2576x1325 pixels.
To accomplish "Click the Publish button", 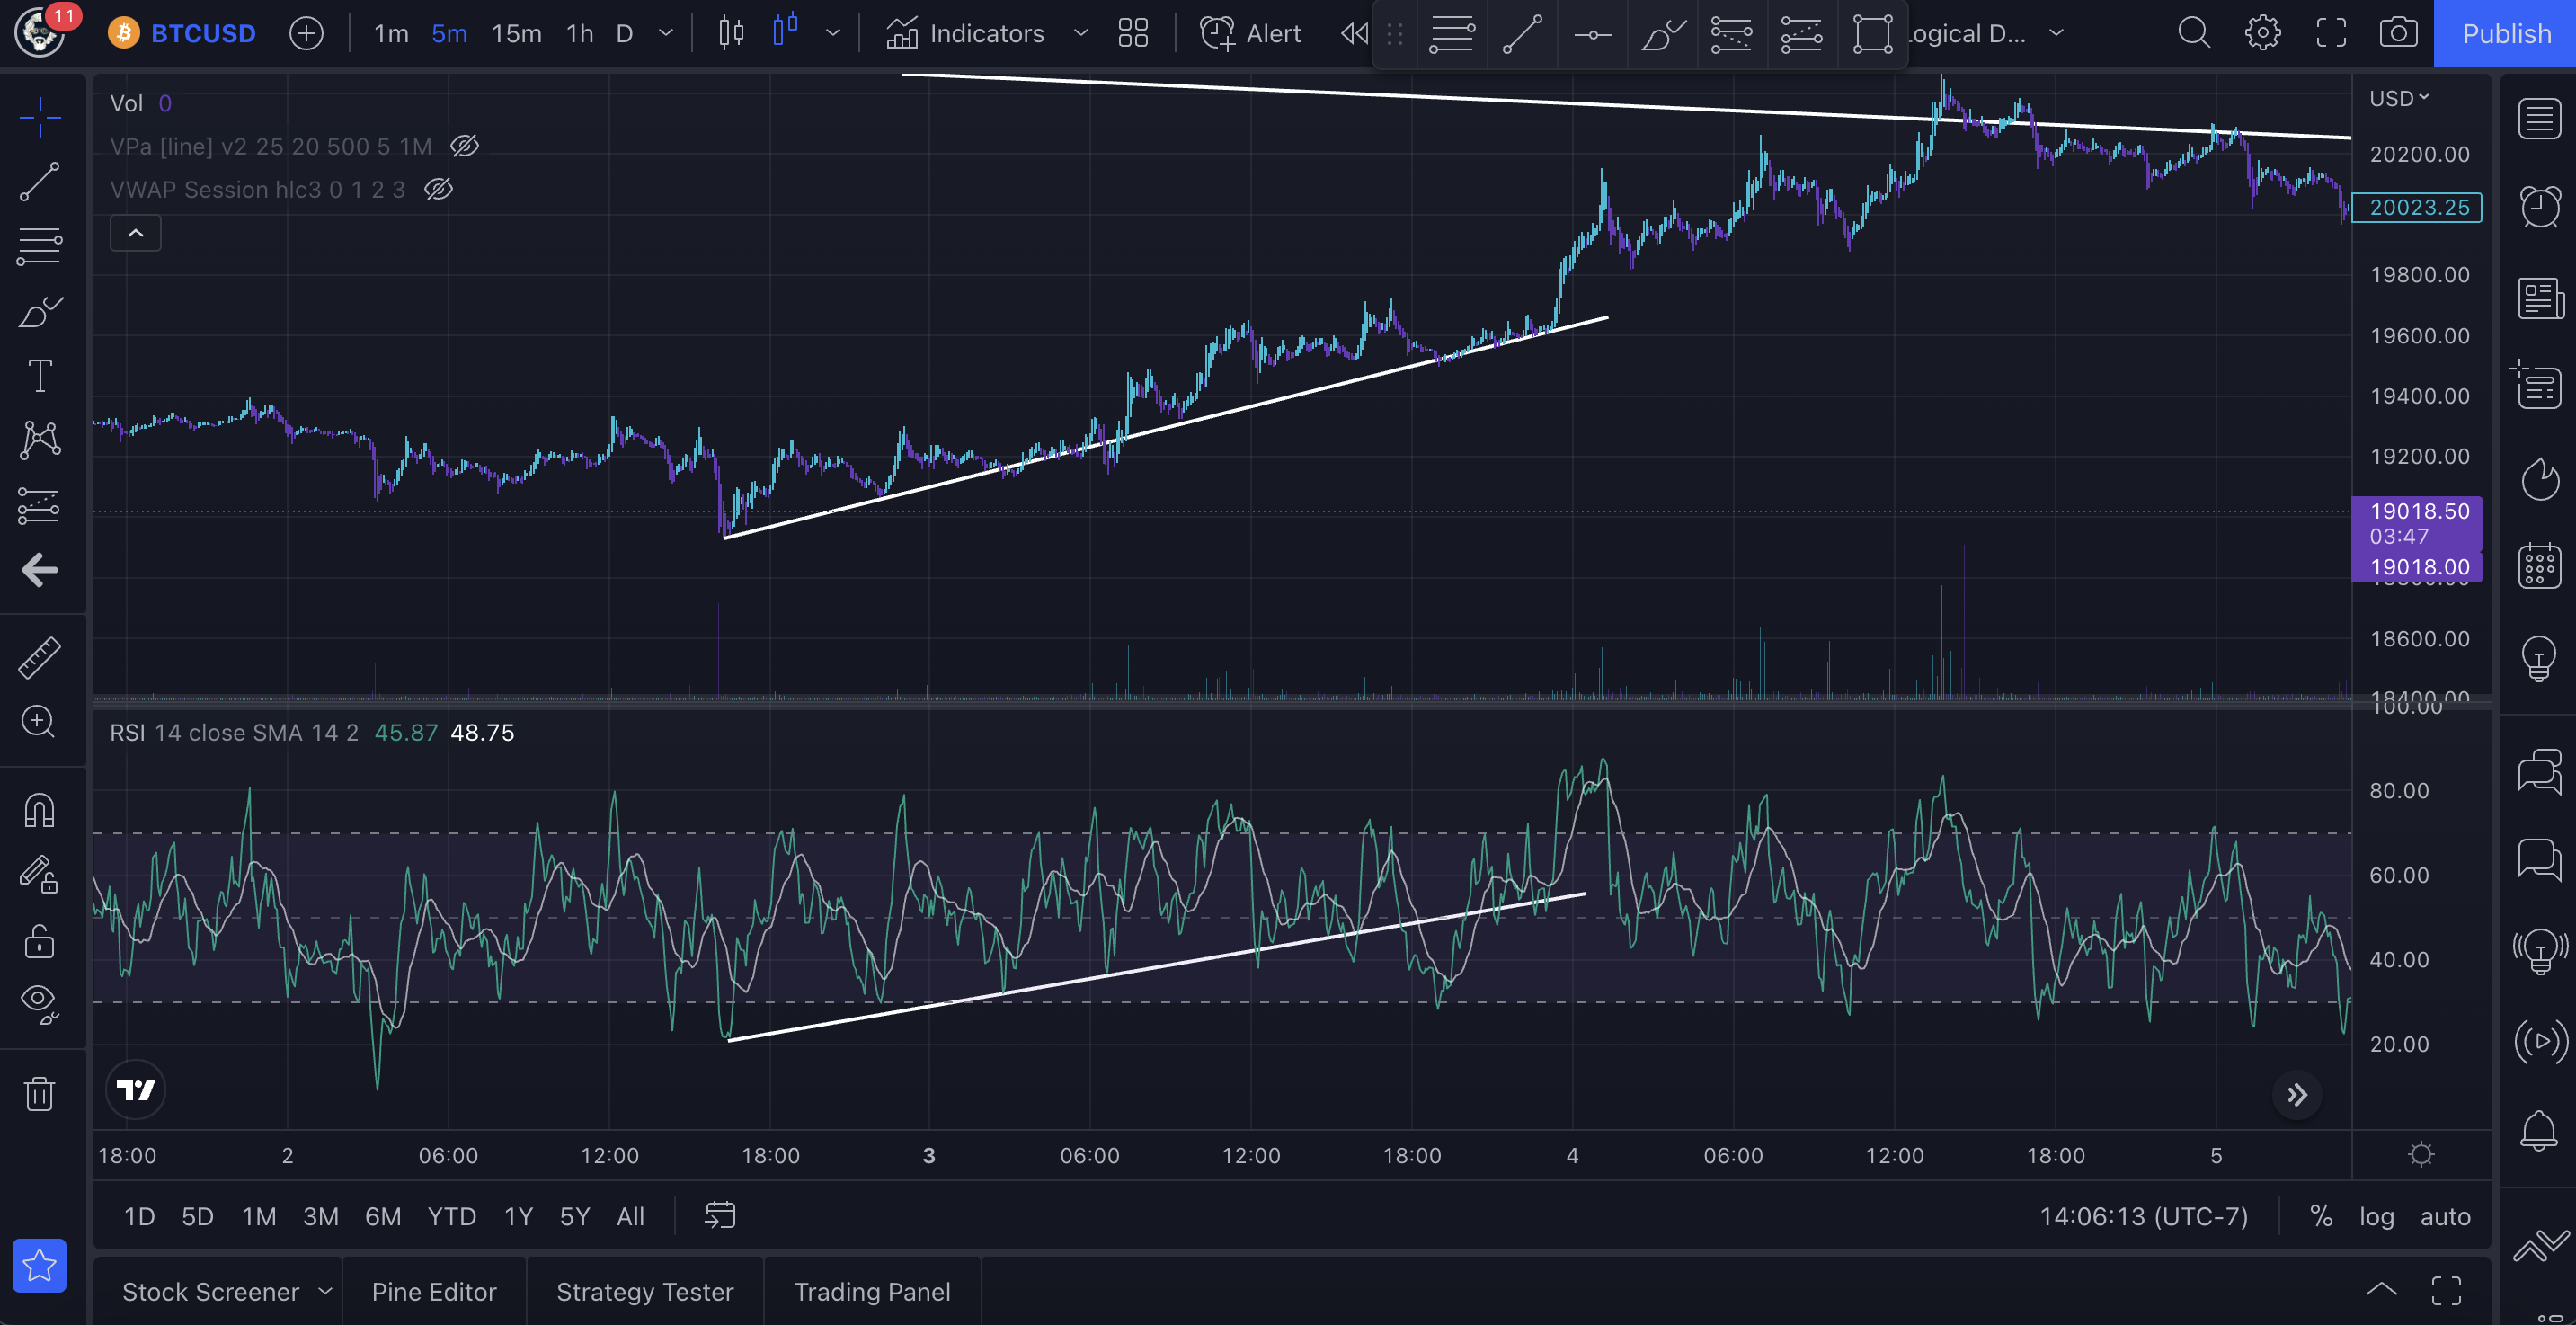I will [2506, 33].
